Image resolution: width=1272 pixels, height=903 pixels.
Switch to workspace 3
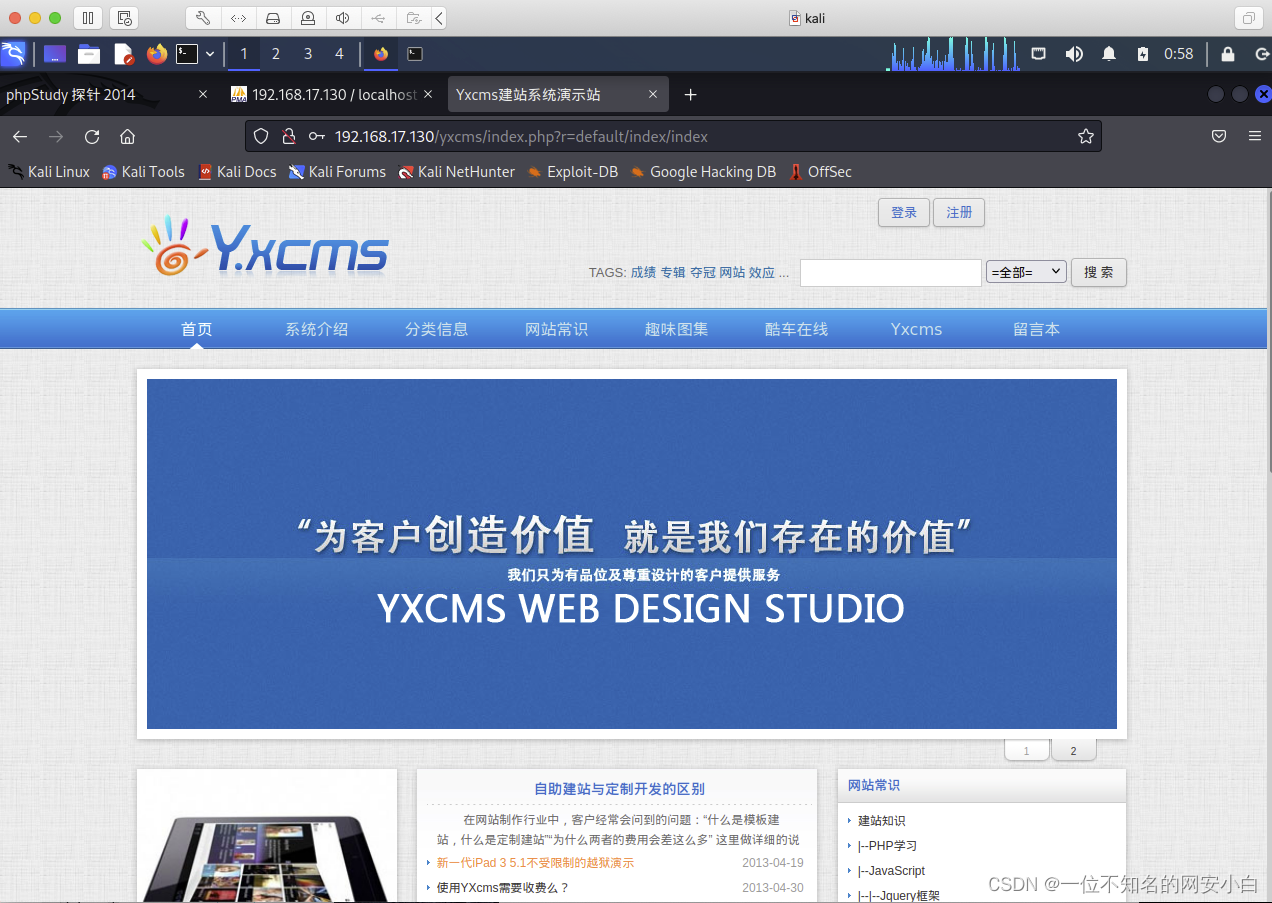tap(308, 54)
